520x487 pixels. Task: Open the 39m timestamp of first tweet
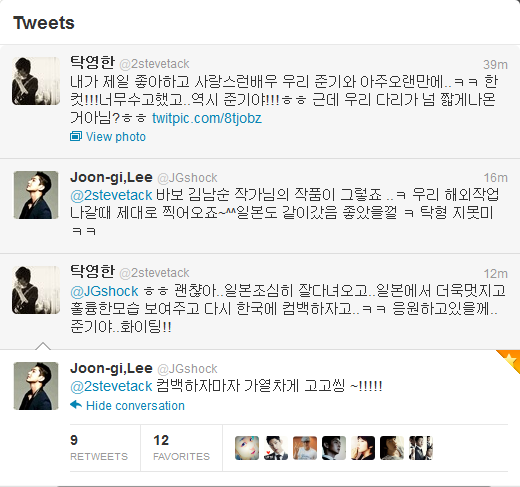coord(495,65)
